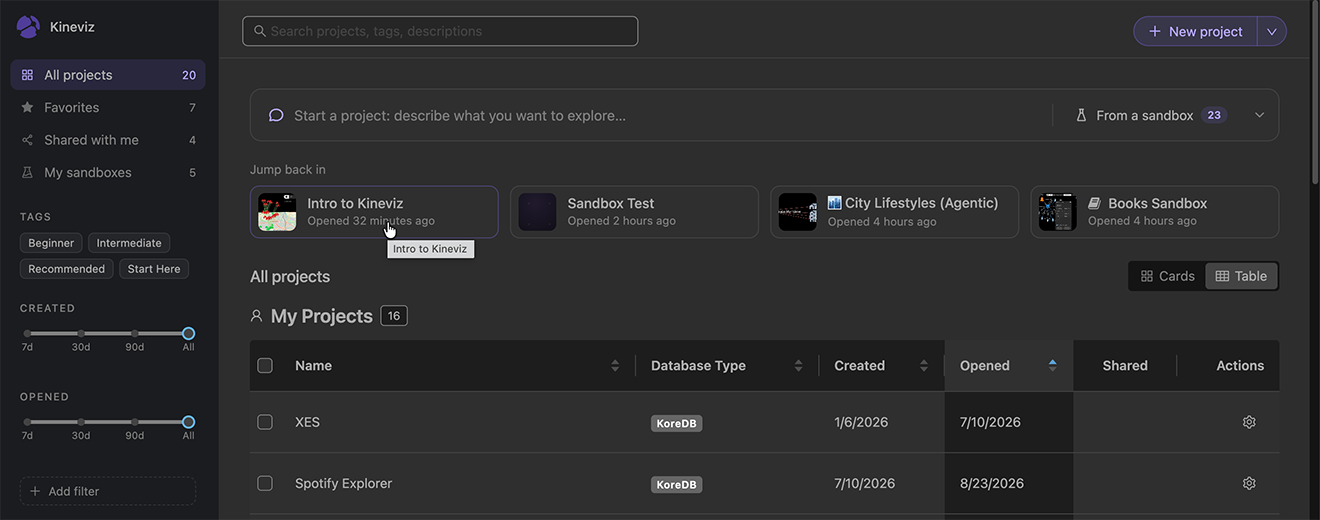Click Sandbox Test thumbnail
The width and height of the screenshot is (1320, 520).
click(537, 212)
